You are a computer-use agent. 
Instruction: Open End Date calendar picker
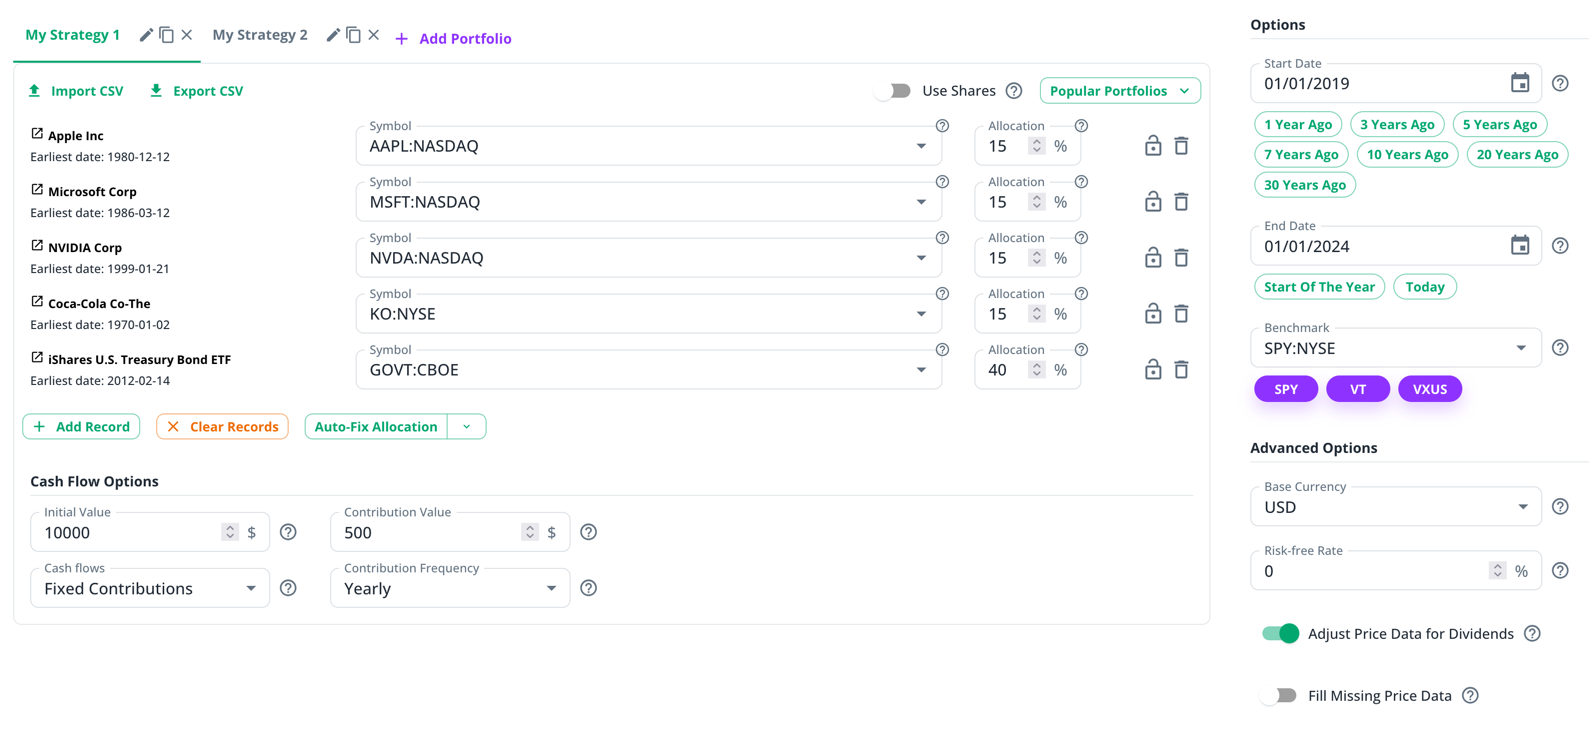click(1520, 246)
